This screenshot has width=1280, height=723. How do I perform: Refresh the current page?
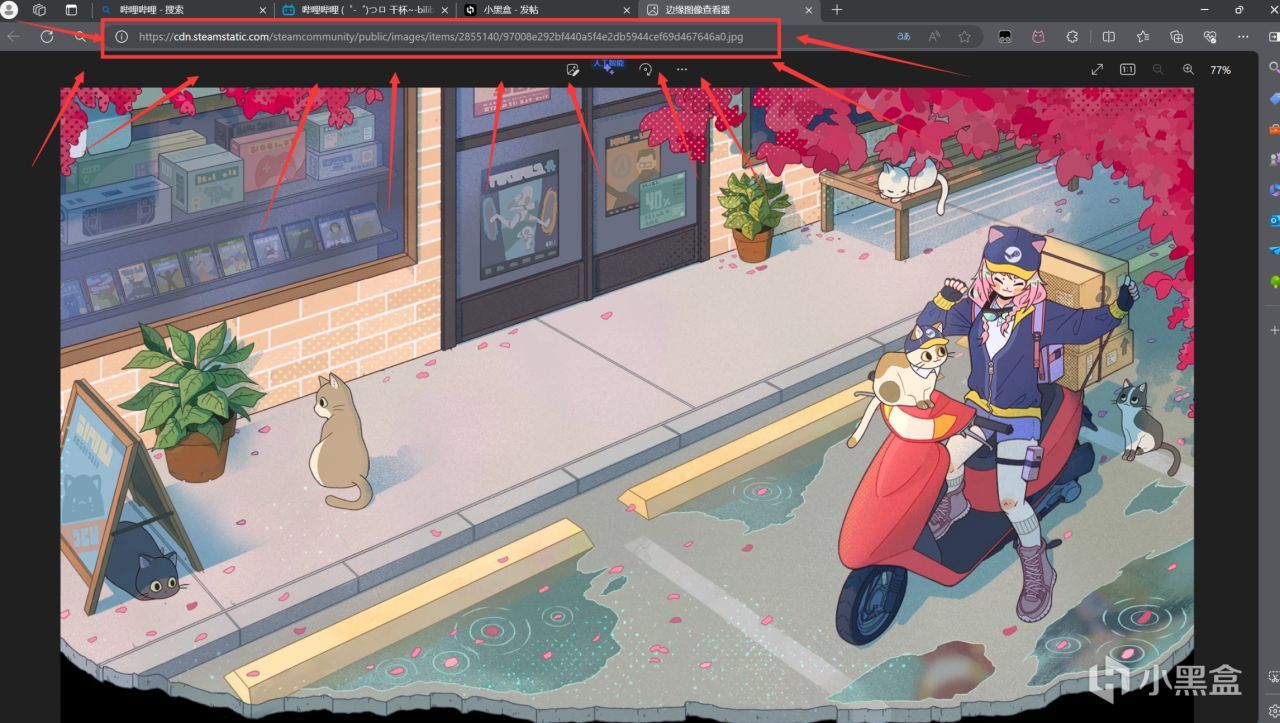[46, 36]
